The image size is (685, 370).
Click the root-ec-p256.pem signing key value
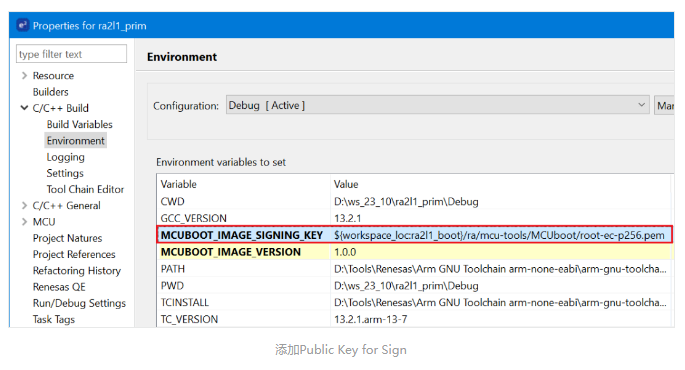coord(499,235)
